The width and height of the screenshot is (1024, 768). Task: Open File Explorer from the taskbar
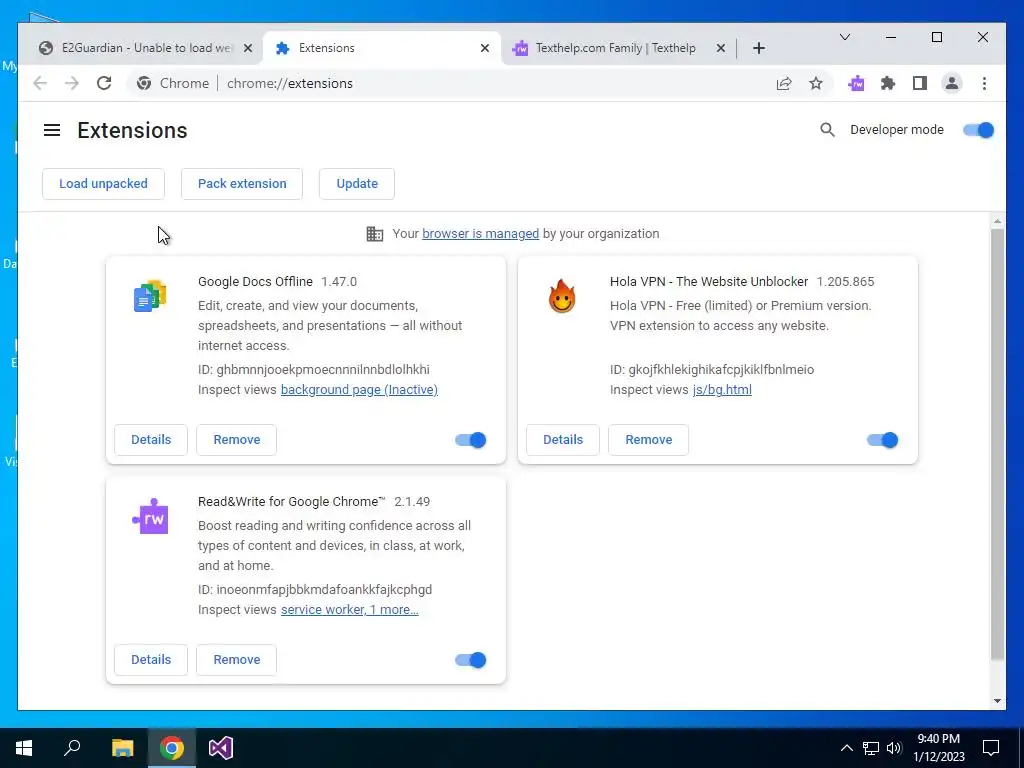[122, 748]
